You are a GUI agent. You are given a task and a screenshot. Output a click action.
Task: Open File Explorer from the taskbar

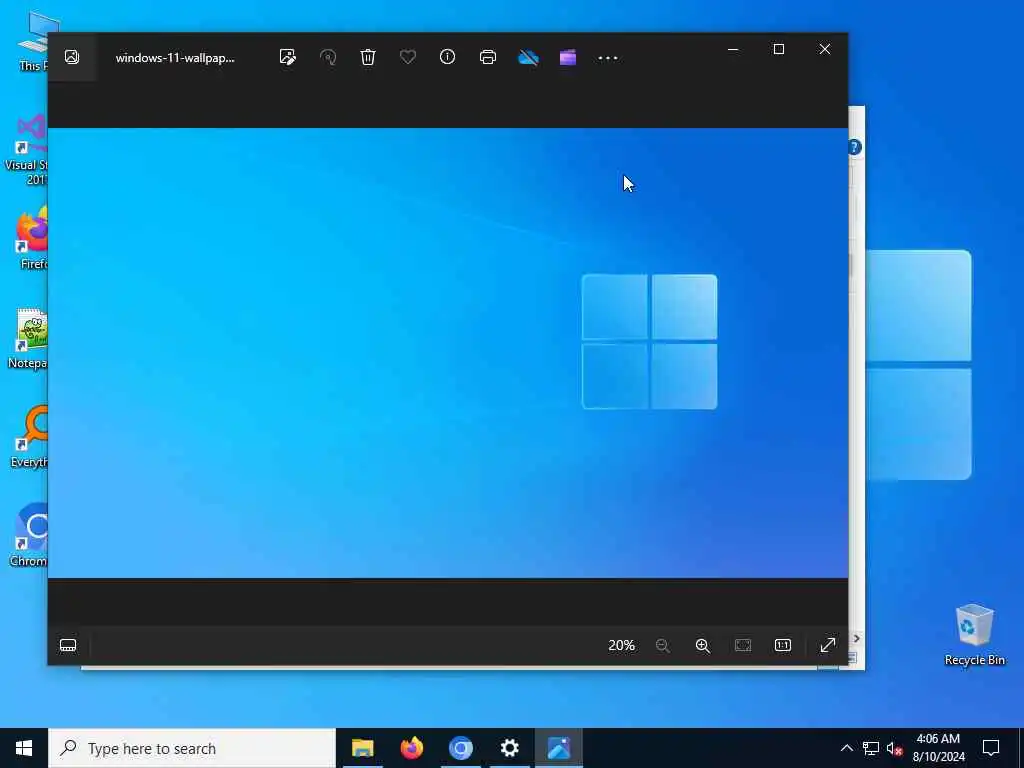click(362, 748)
